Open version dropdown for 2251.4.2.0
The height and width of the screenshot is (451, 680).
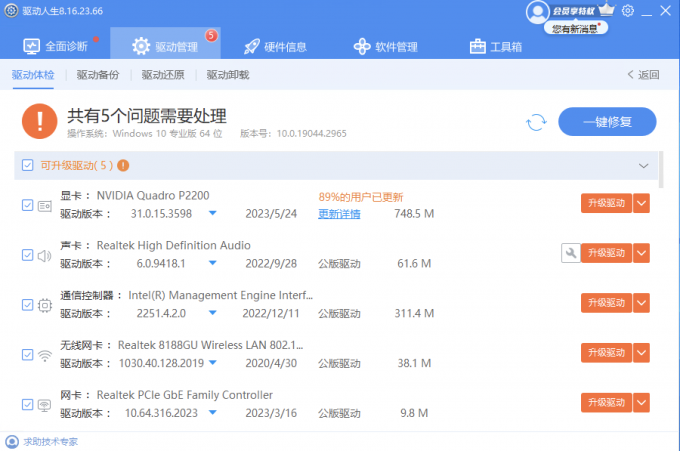click(212, 313)
